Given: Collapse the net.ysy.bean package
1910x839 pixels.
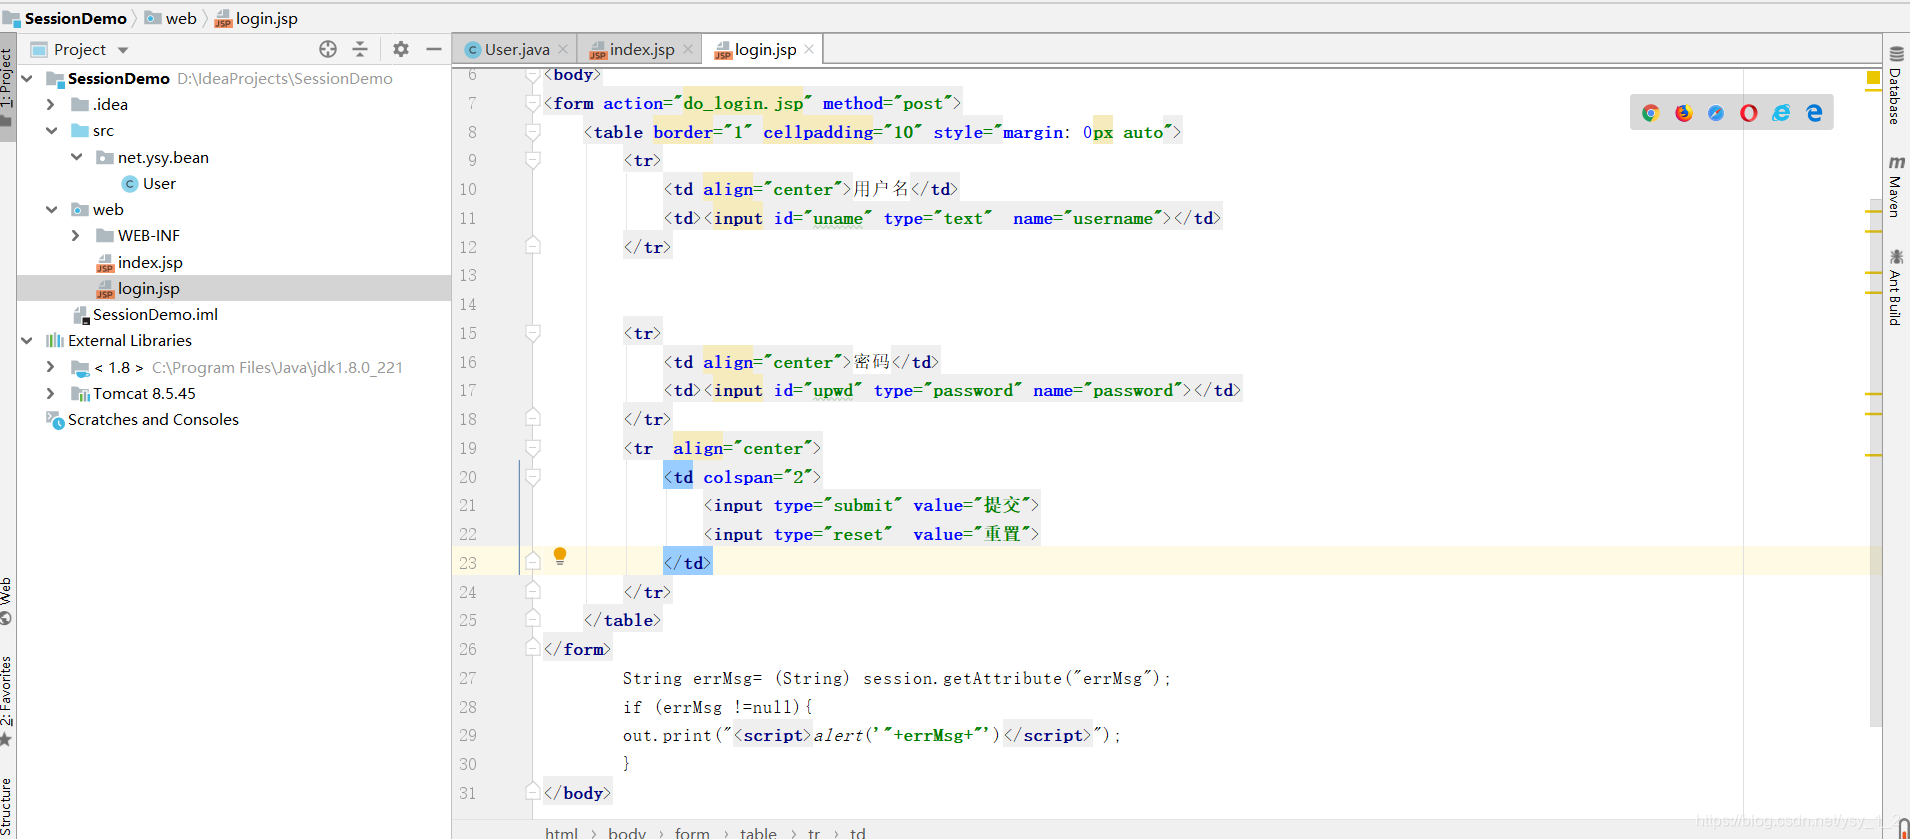Looking at the screenshot, I should click(x=77, y=157).
